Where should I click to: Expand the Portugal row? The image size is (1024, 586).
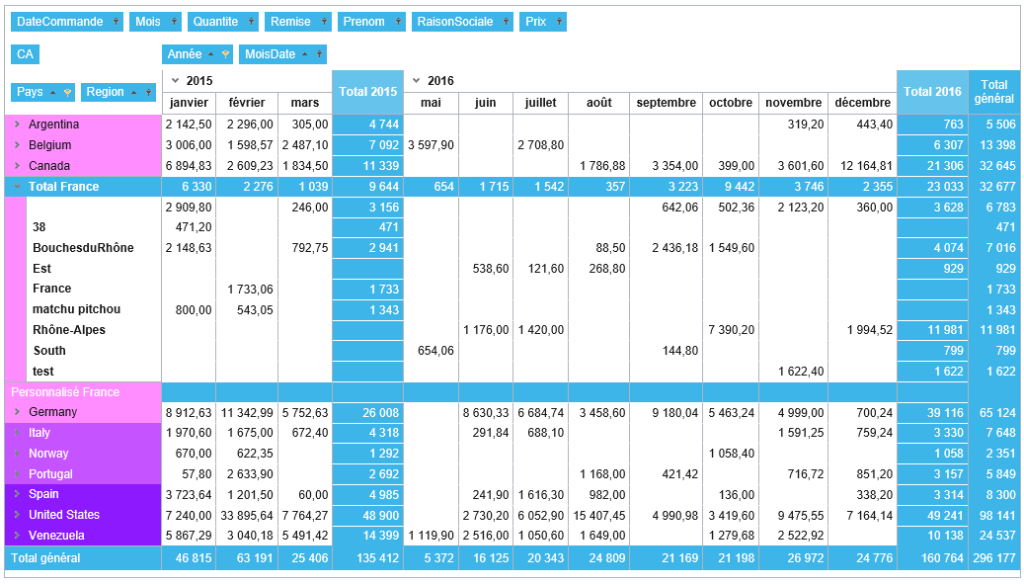[17, 474]
